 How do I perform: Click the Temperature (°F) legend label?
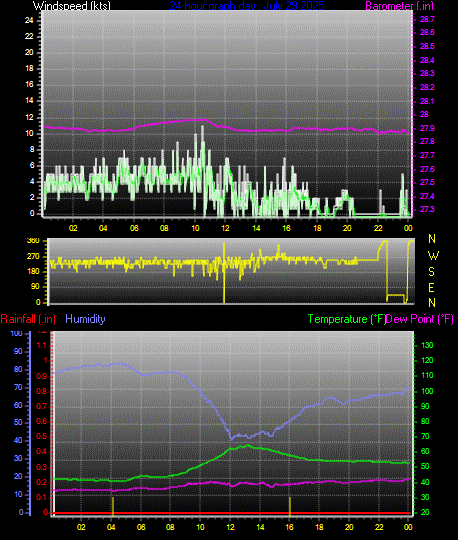point(347,319)
